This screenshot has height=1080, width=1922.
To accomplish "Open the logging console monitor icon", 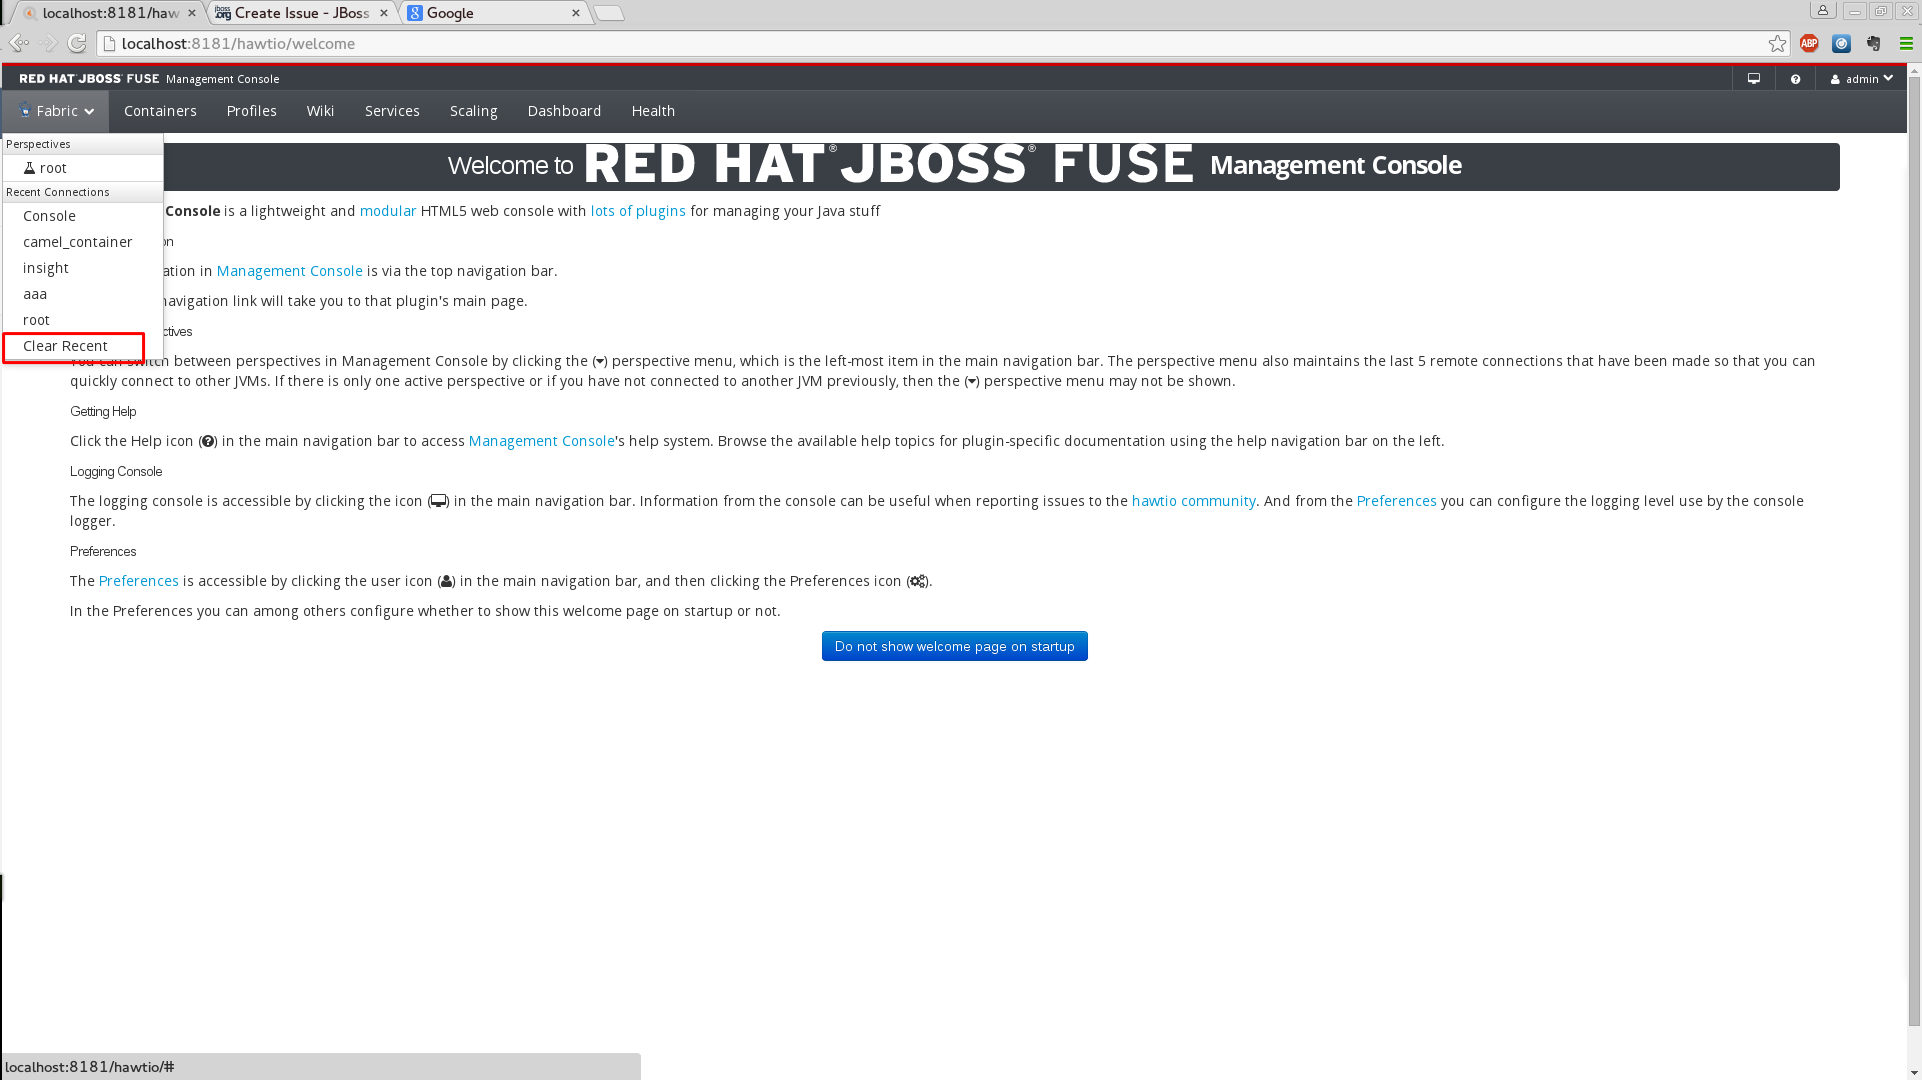I will pyautogui.click(x=1753, y=79).
